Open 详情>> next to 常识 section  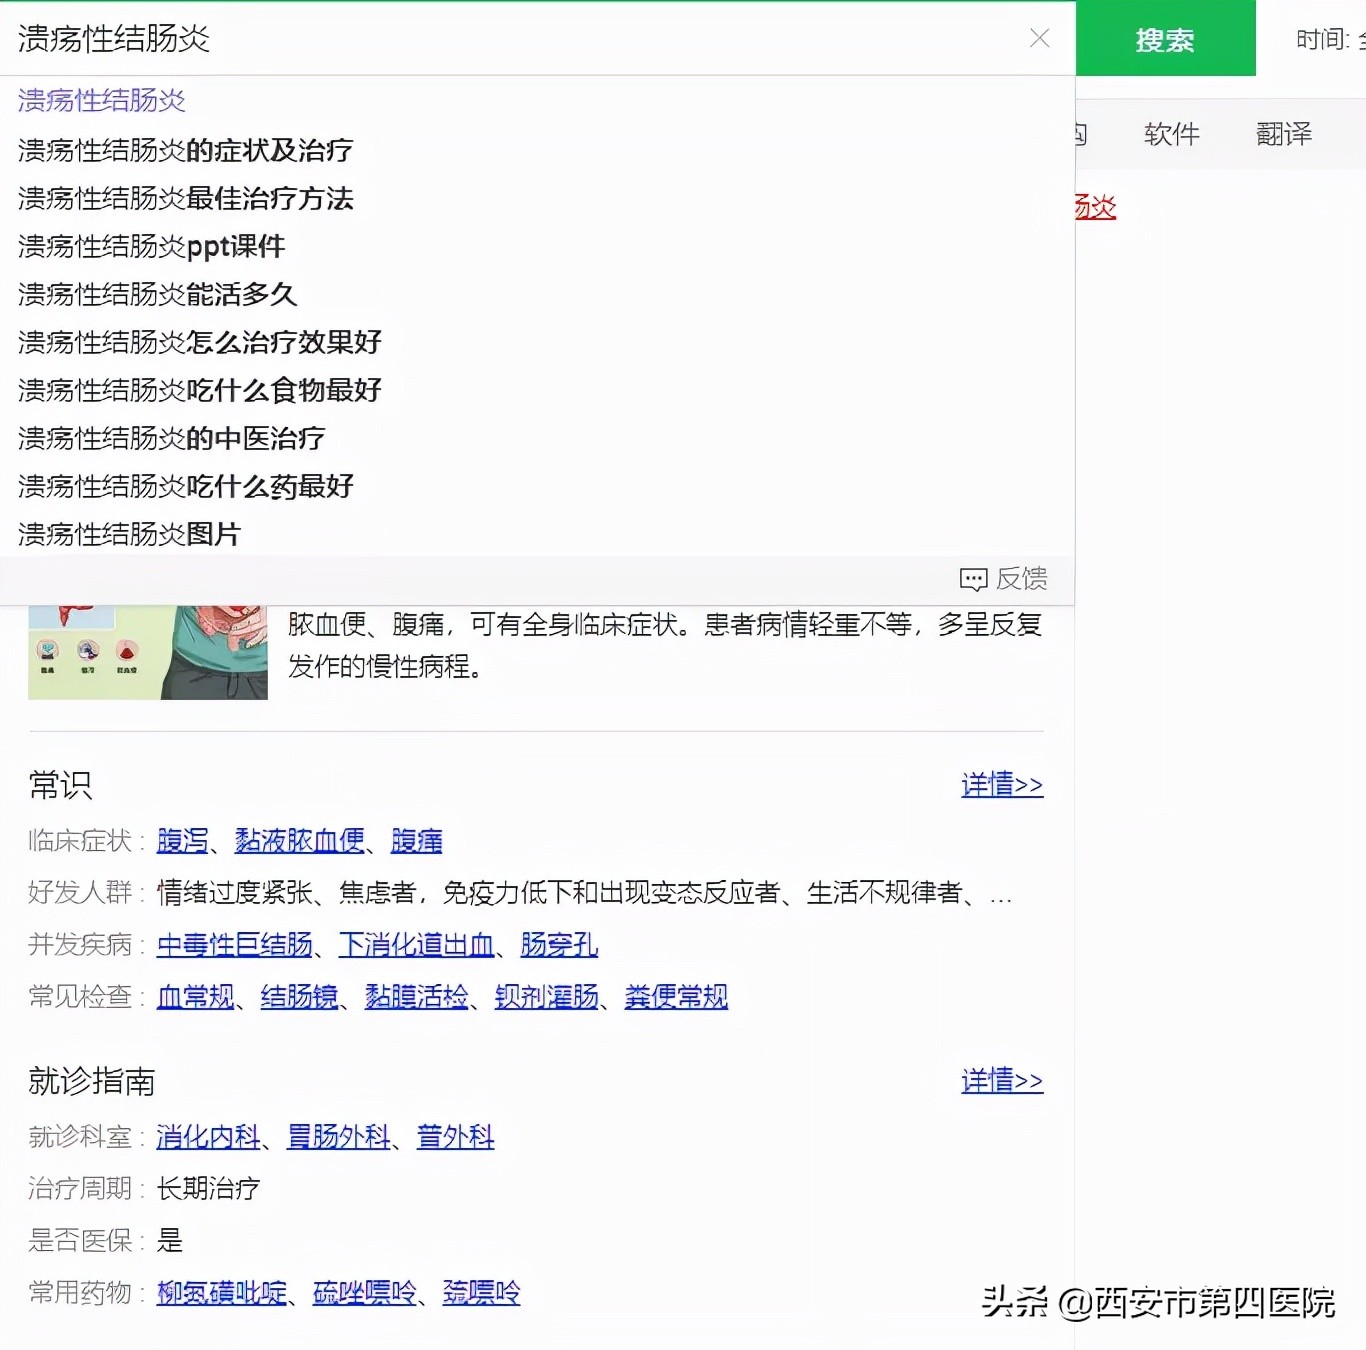[x=1001, y=785]
